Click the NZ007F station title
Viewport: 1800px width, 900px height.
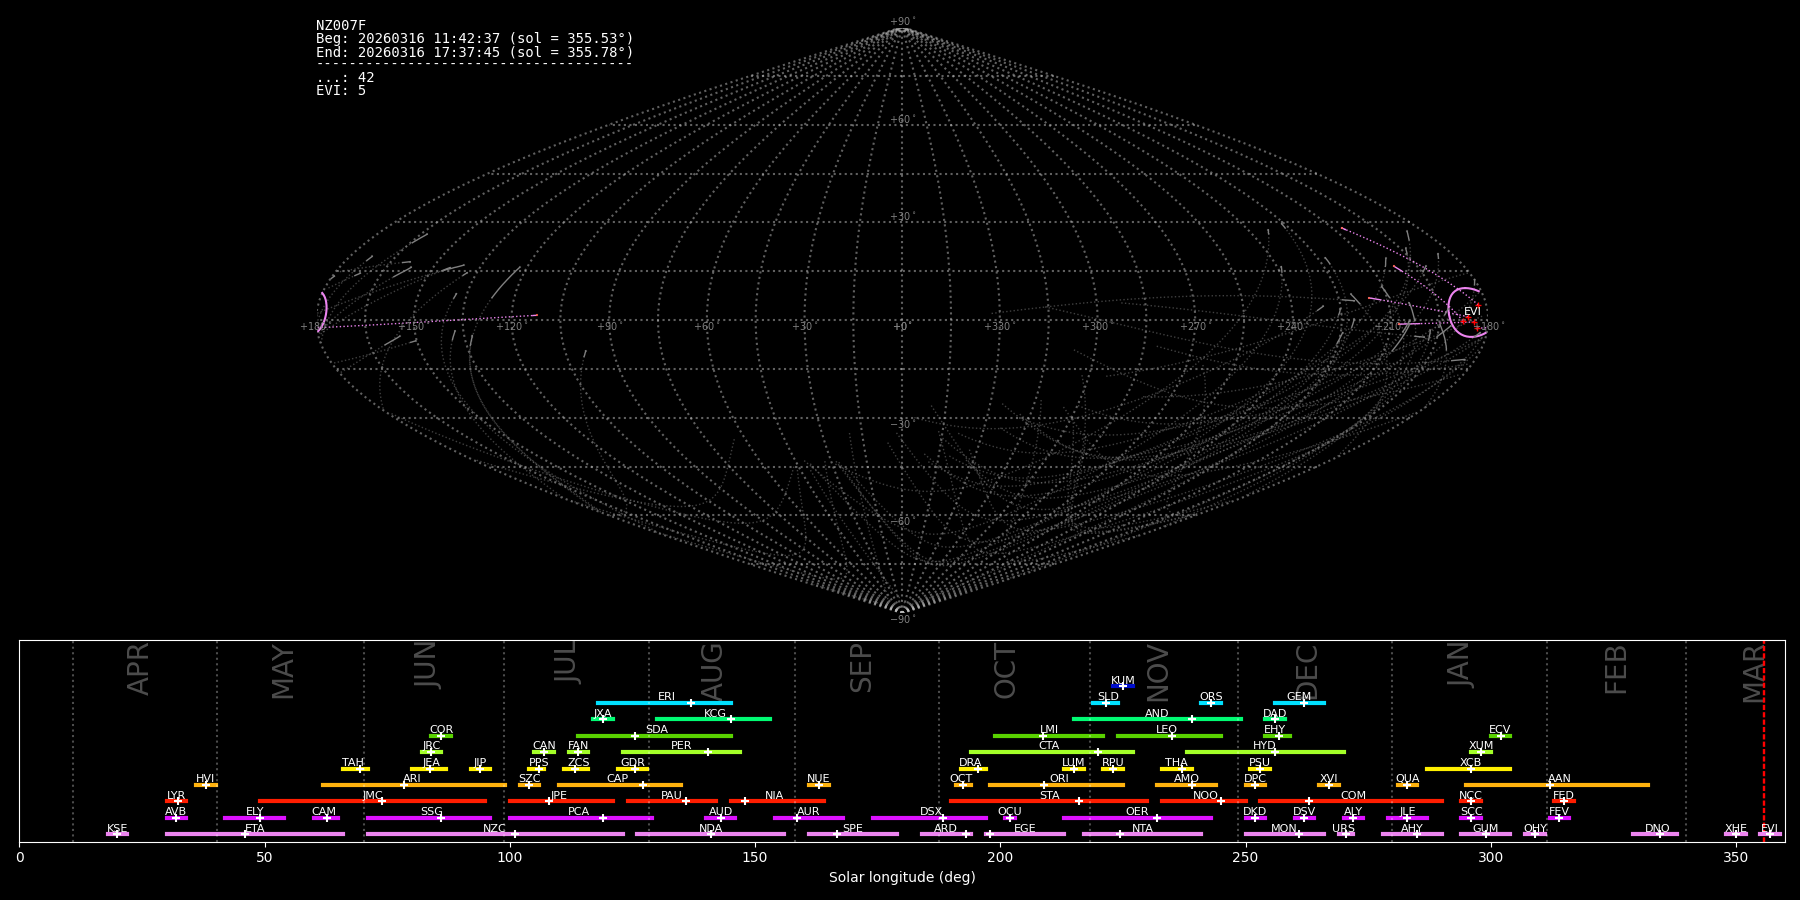341,26
